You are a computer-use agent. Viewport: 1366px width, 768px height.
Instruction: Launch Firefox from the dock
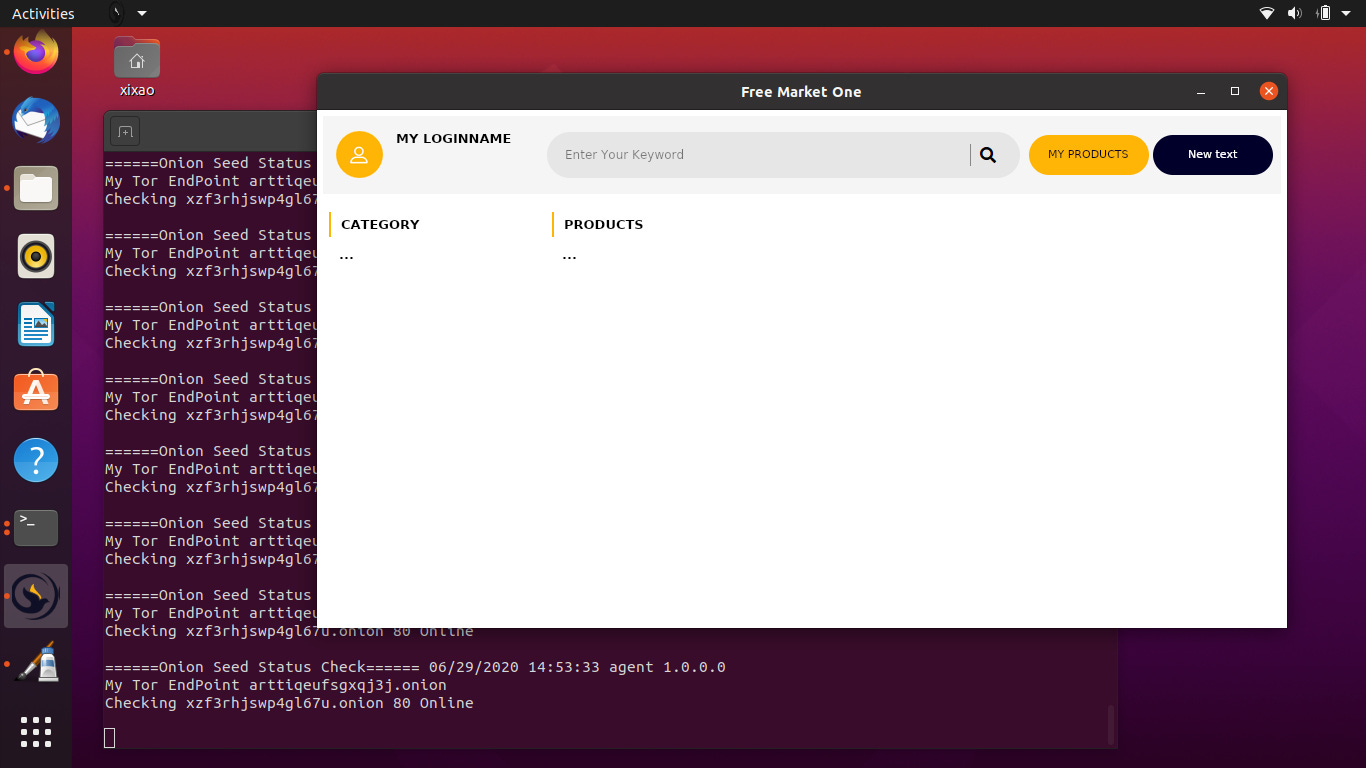pos(36,50)
